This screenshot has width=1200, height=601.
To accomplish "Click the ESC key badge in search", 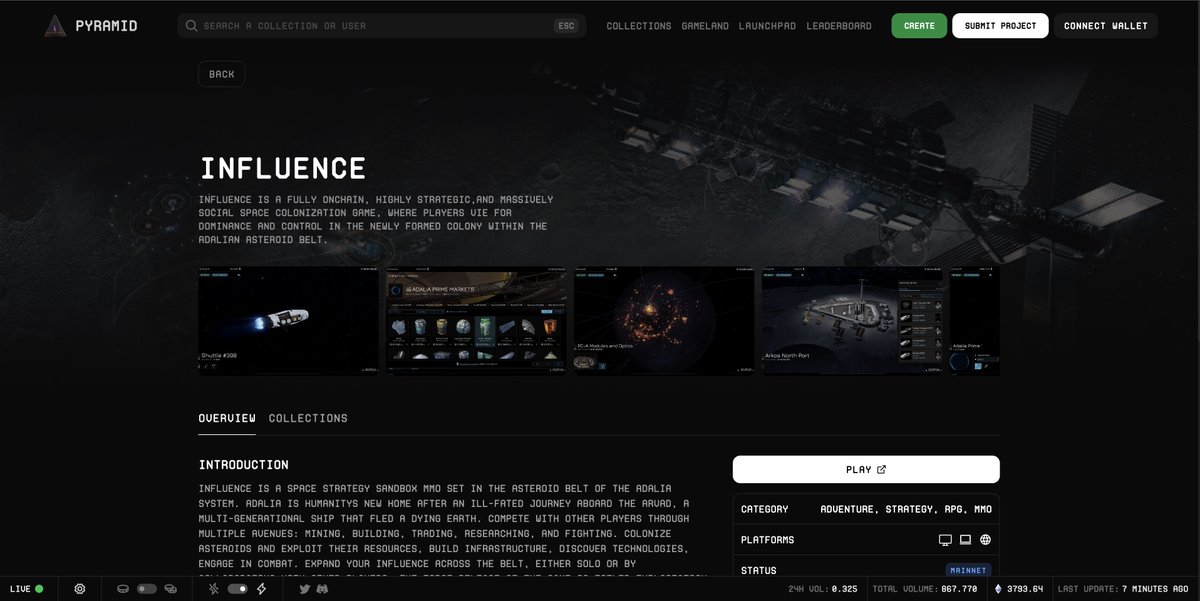I will click(566, 26).
